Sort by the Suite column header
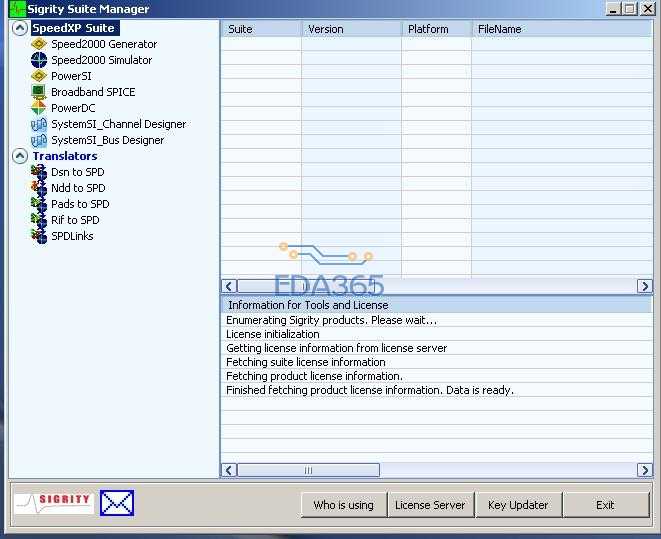This screenshot has height=539, width=661. [261, 29]
